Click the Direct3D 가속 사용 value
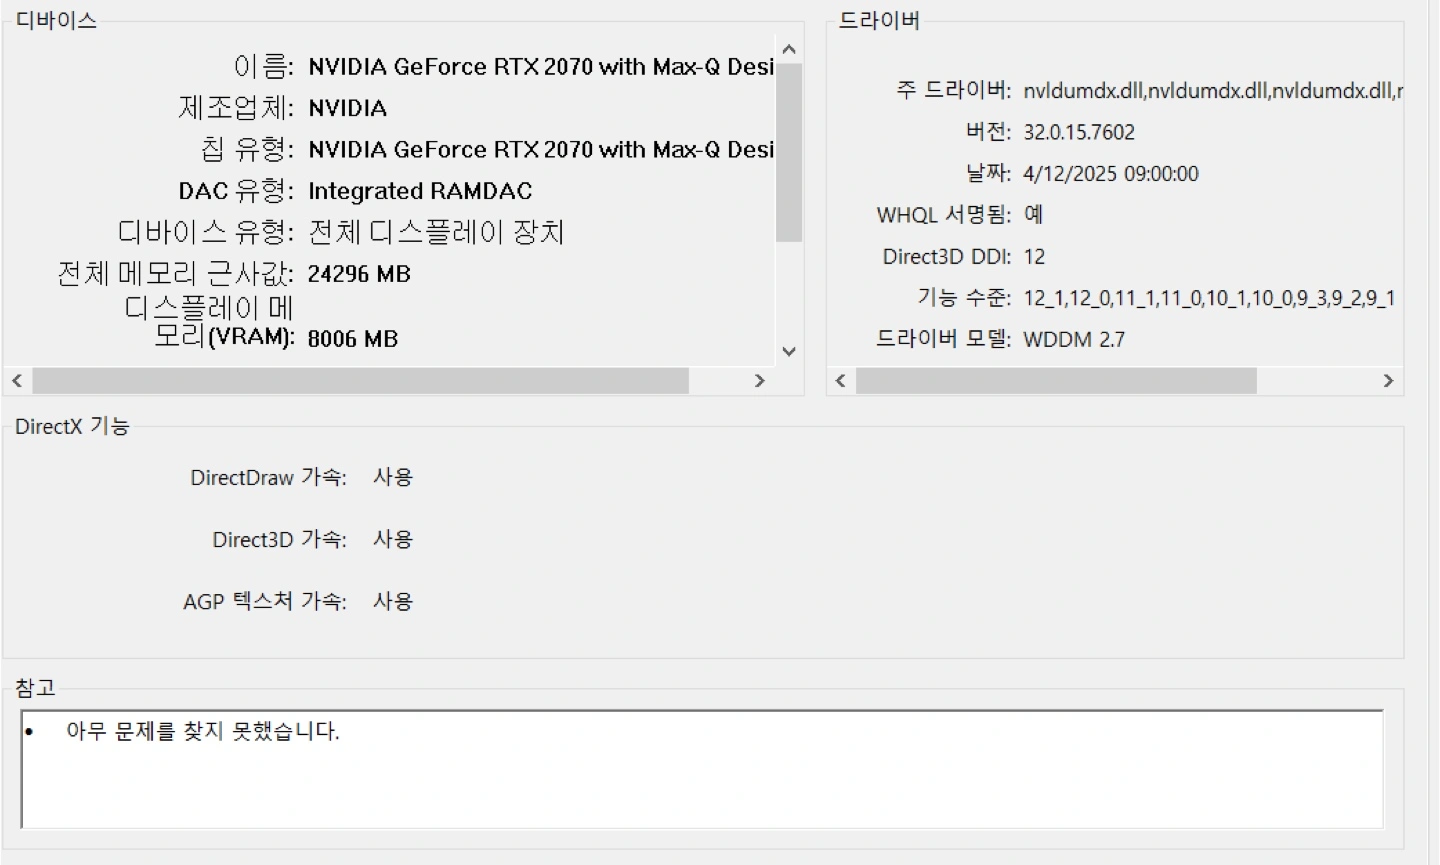Viewport: 1440px width, 865px height. pyautogui.click(x=393, y=539)
